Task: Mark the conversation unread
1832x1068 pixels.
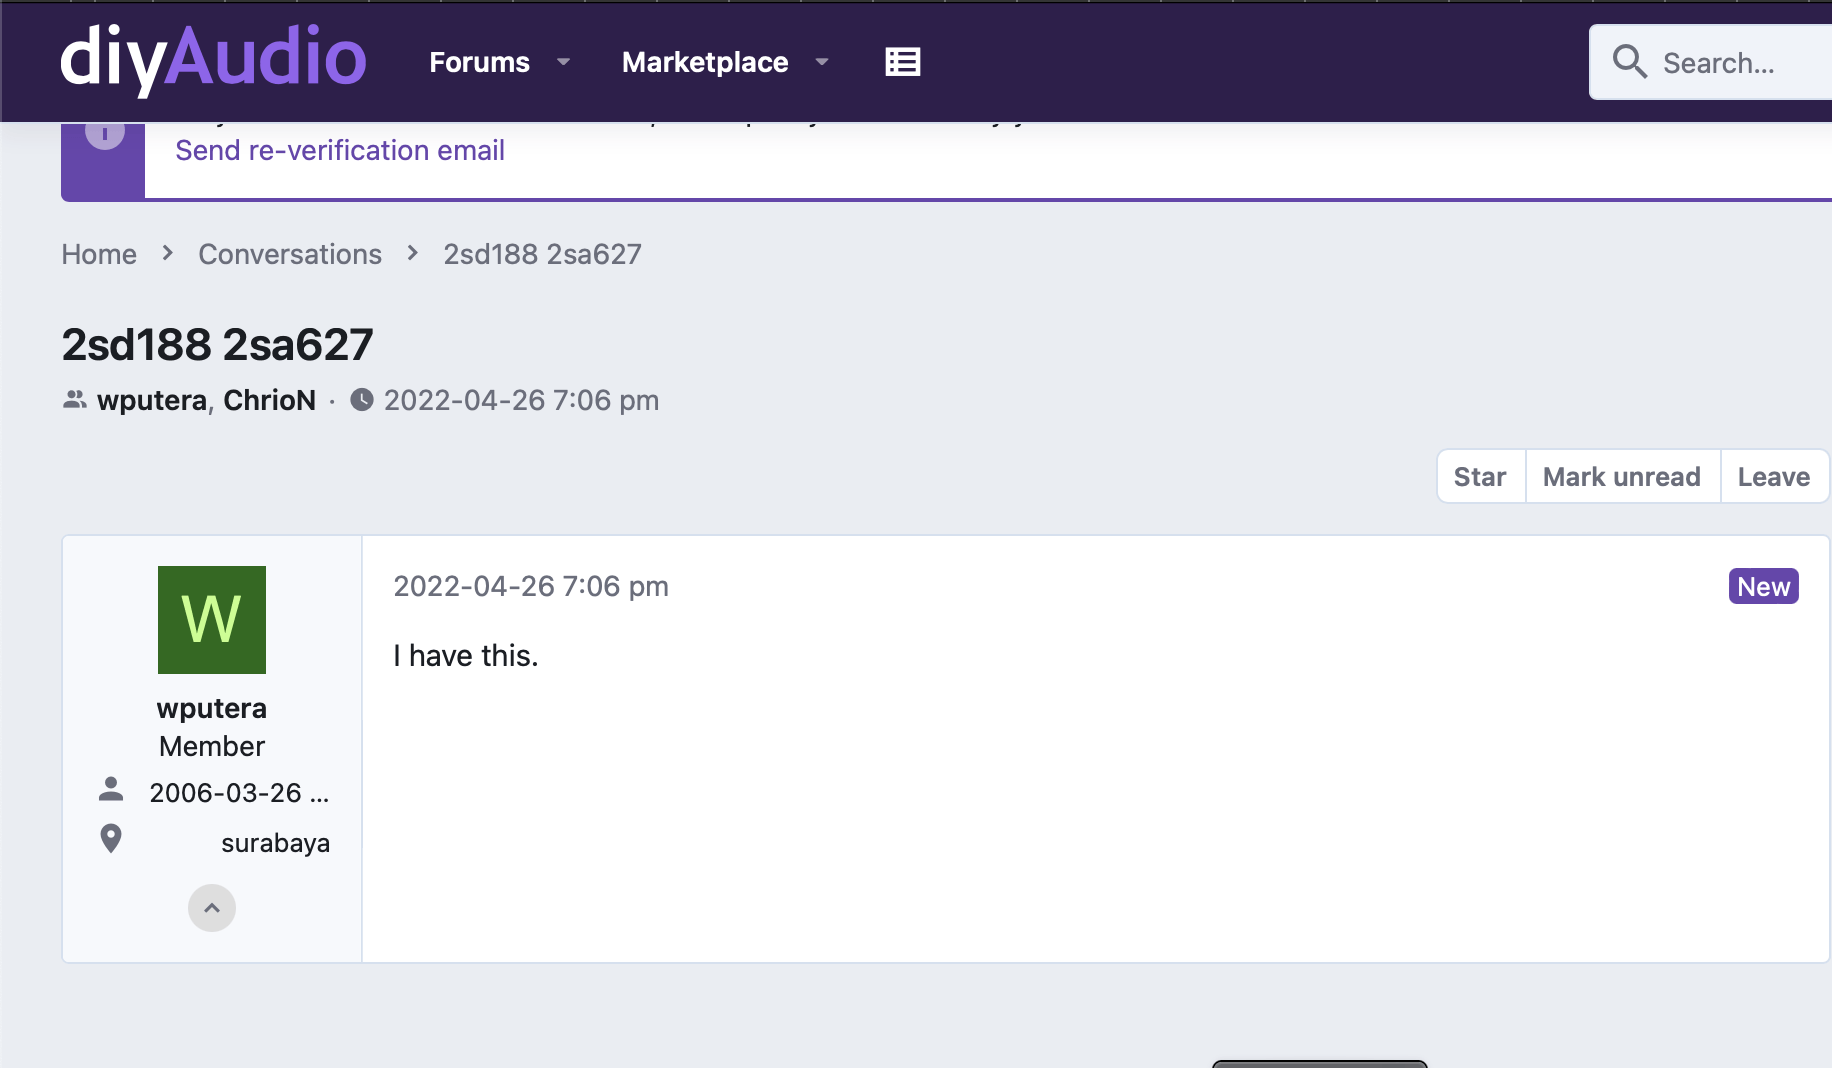Action: [x=1622, y=477]
